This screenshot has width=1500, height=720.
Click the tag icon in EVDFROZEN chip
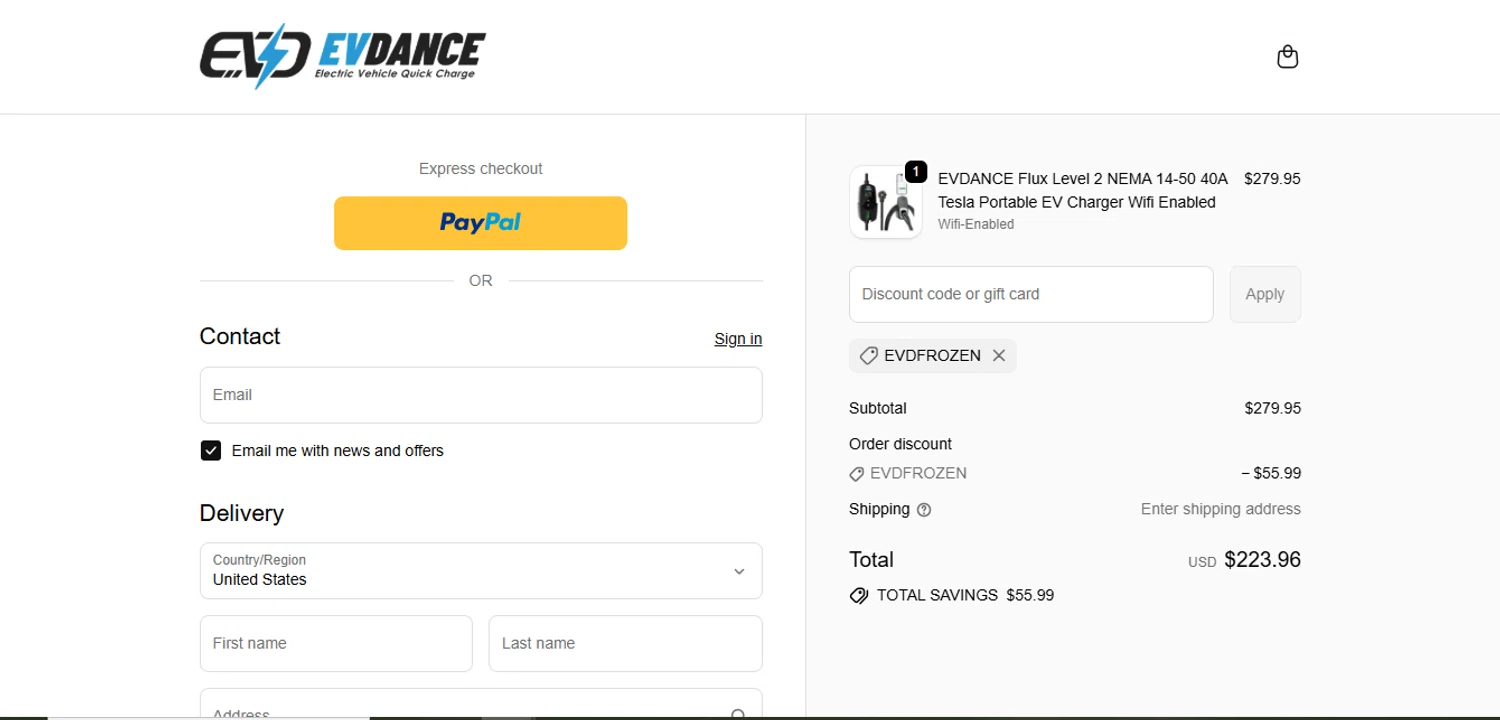point(868,356)
